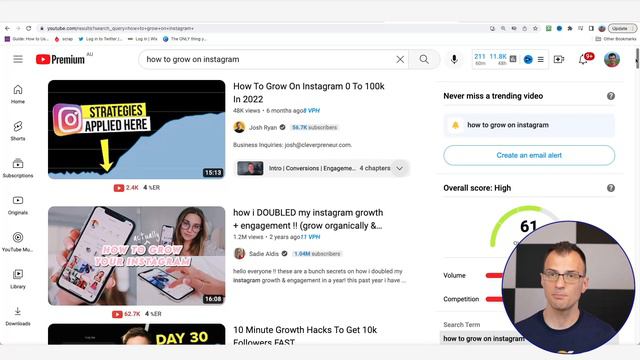Open the 10 Minute Growth Hacks video title

pos(305,336)
